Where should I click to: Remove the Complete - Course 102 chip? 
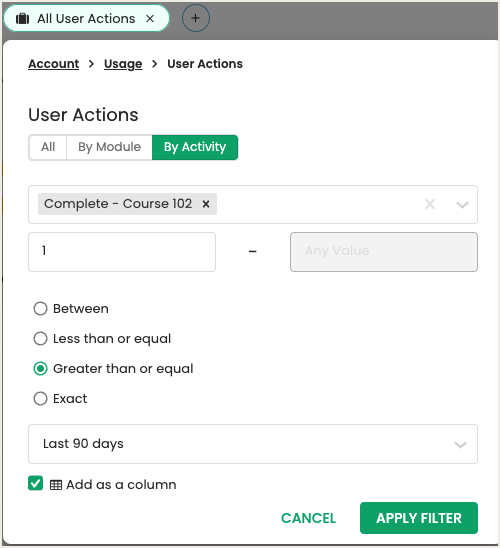[x=206, y=204]
